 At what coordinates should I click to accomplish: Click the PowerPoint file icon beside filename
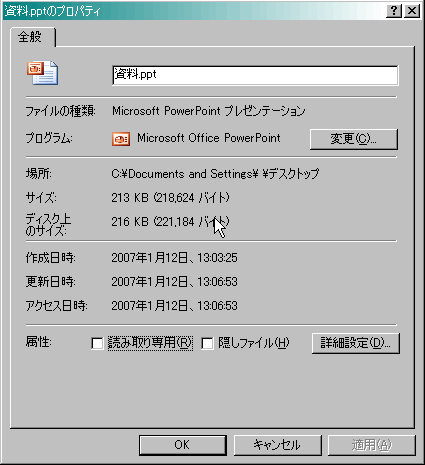click(x=43, y=73)
